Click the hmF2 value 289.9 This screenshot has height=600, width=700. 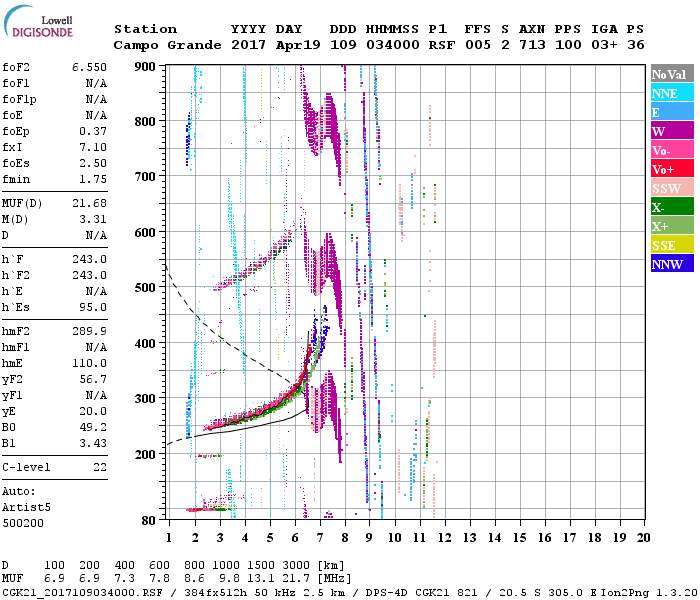click(89, 331)
